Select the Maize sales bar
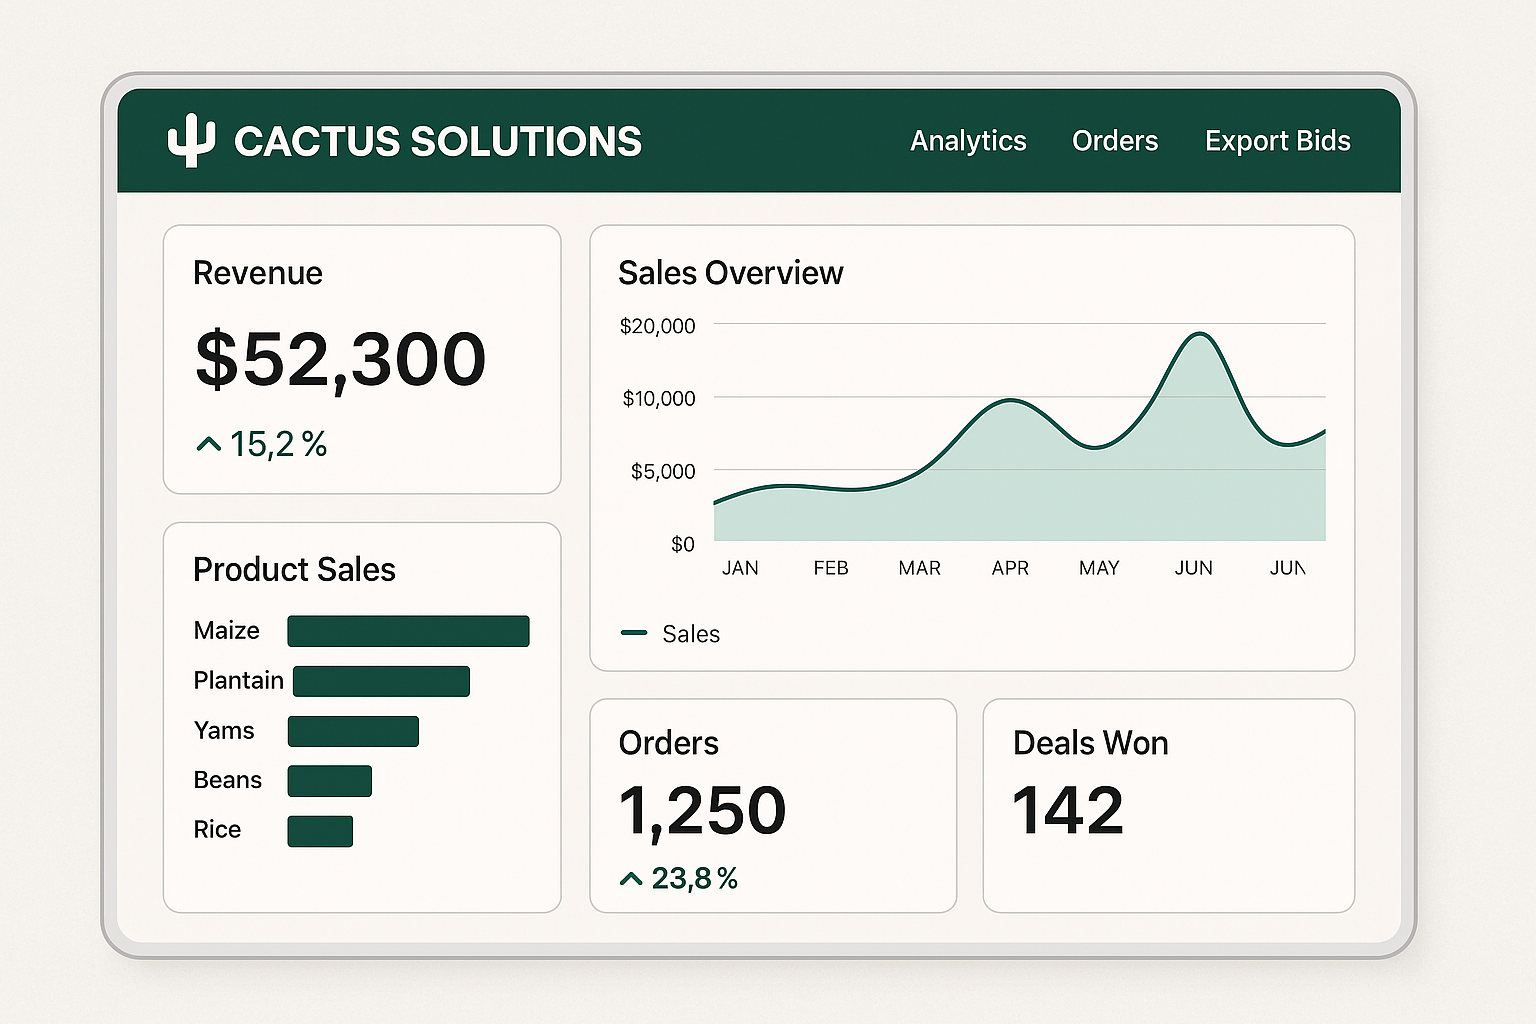1536x1024 pixels. 408,631
